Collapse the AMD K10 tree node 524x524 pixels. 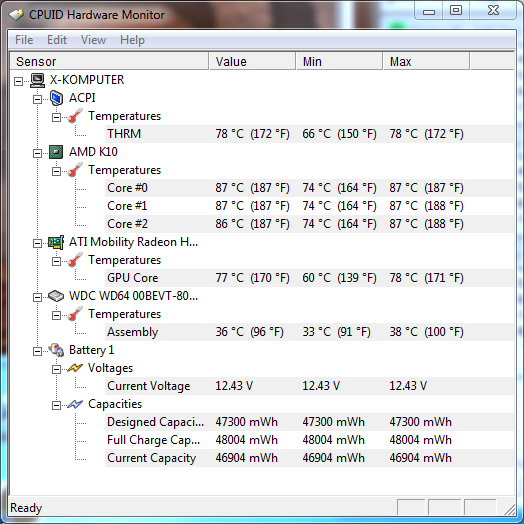coord(37,153)
